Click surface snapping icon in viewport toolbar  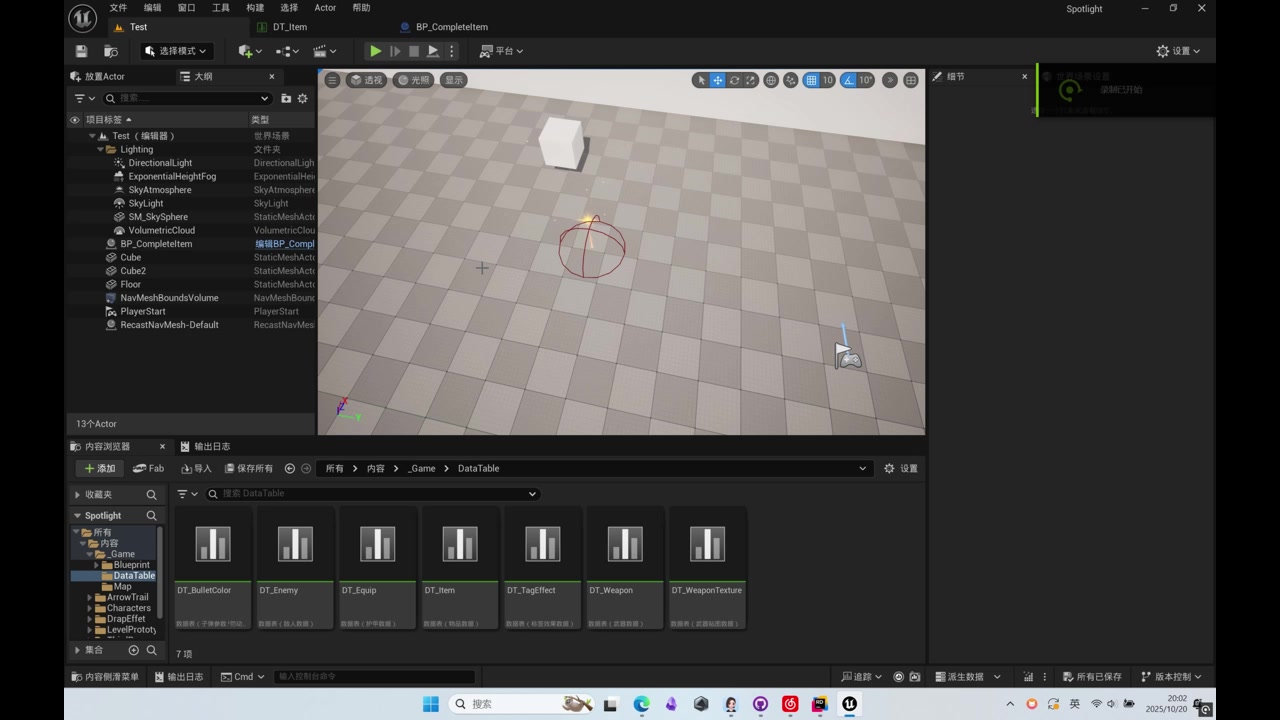(791, 80)
